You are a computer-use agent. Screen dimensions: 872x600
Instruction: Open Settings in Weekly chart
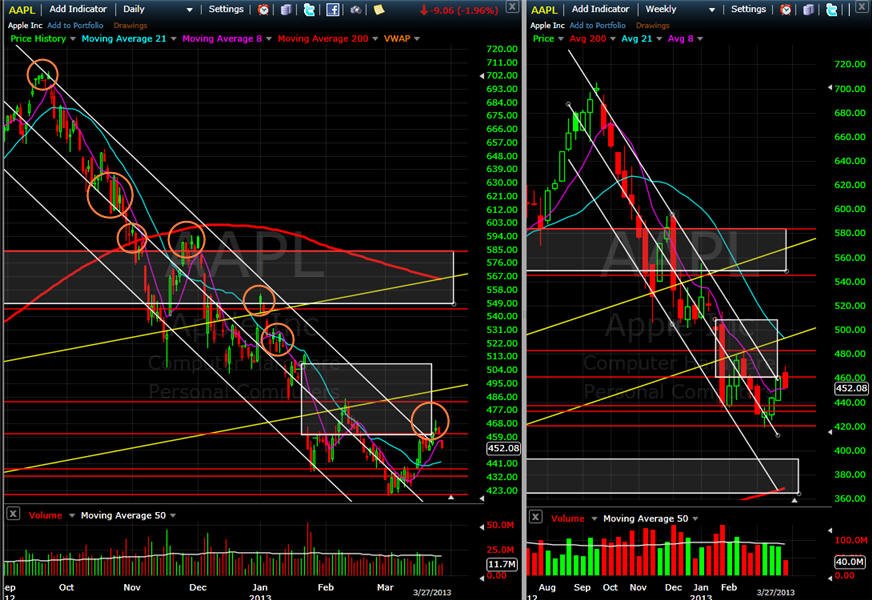748,9
